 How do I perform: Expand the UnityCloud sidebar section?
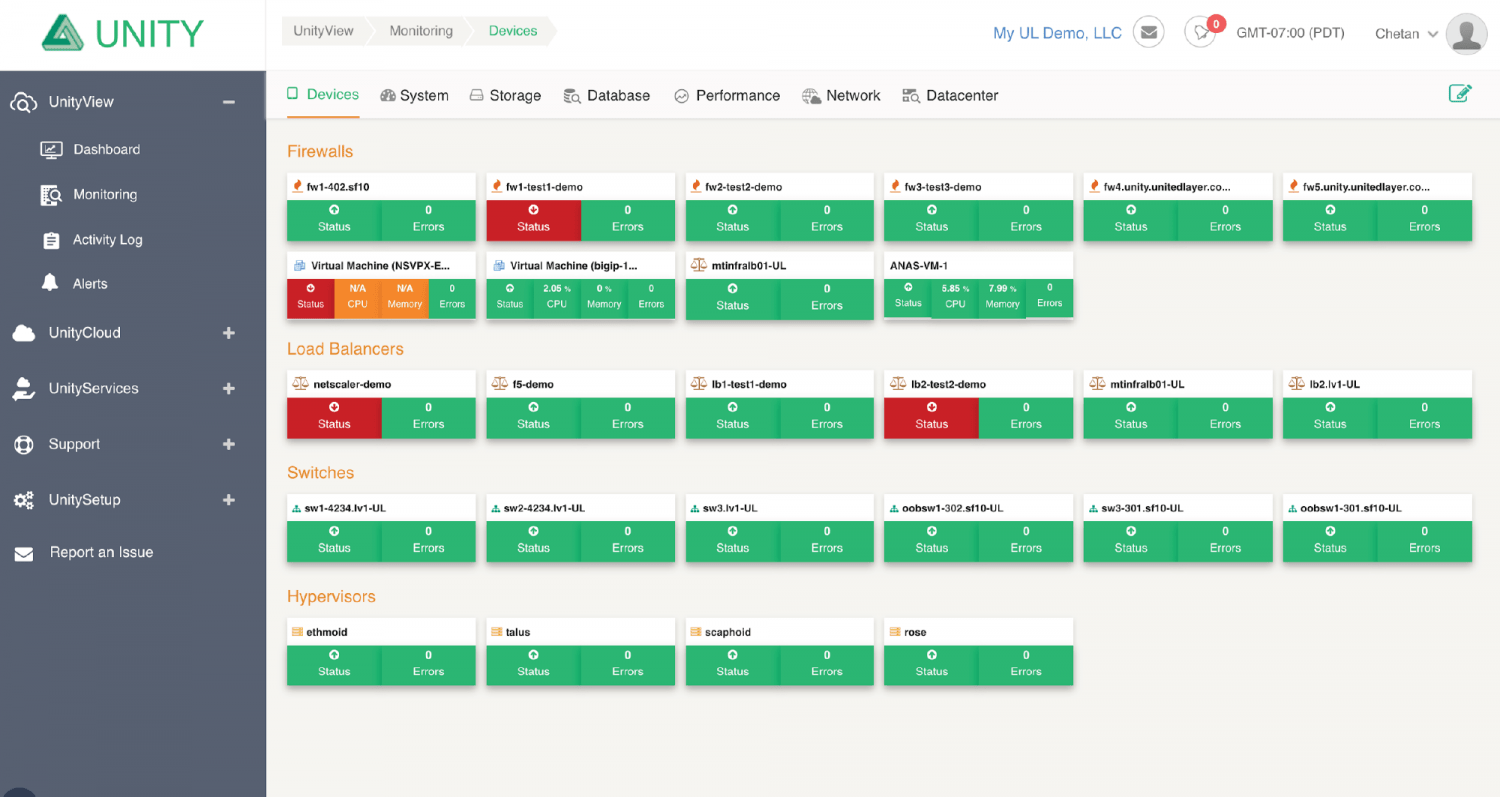(x=228, y=333)
